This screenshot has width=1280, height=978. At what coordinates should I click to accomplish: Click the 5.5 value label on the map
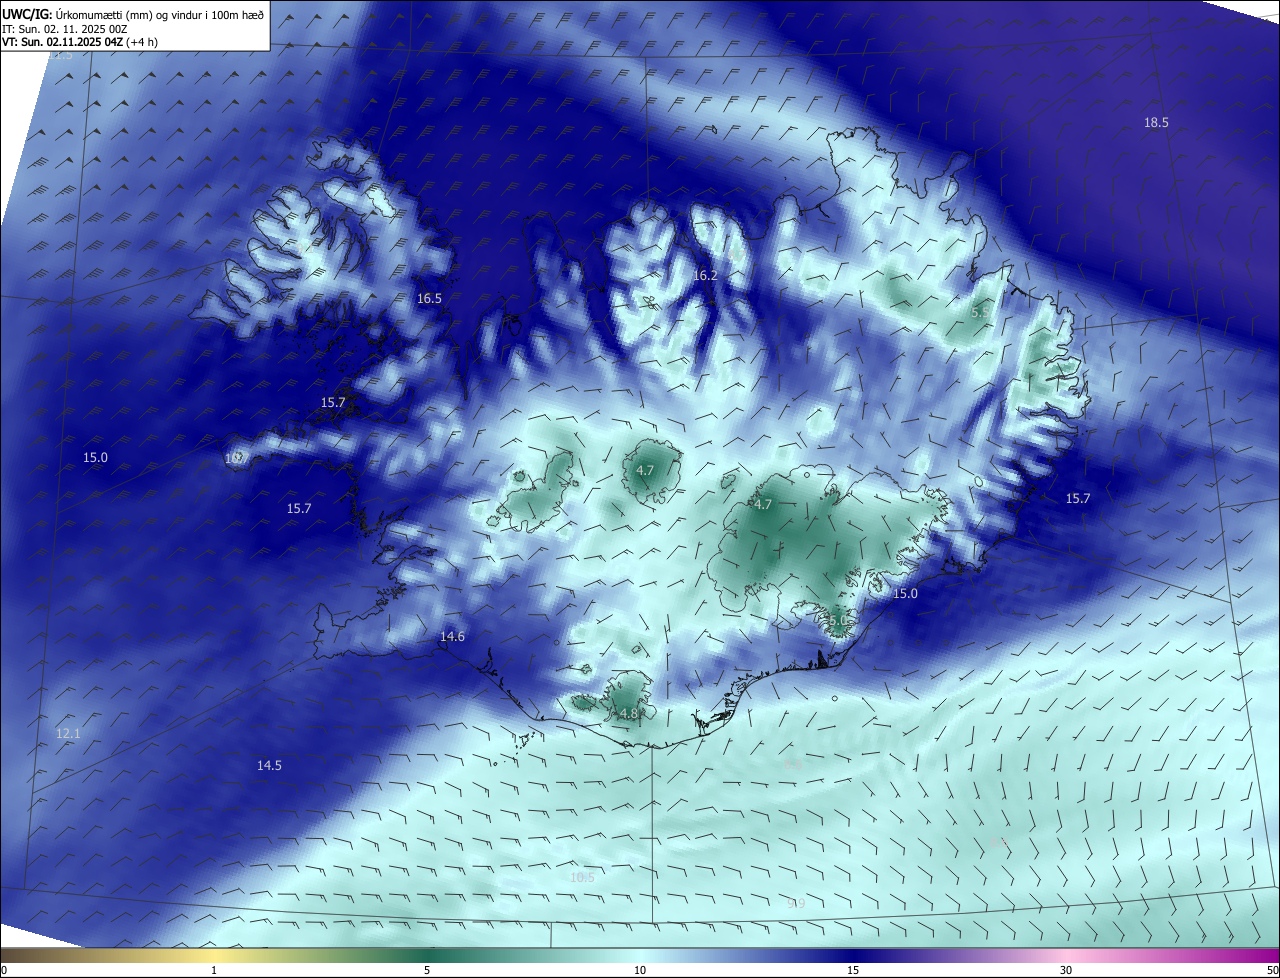(981, 312)
